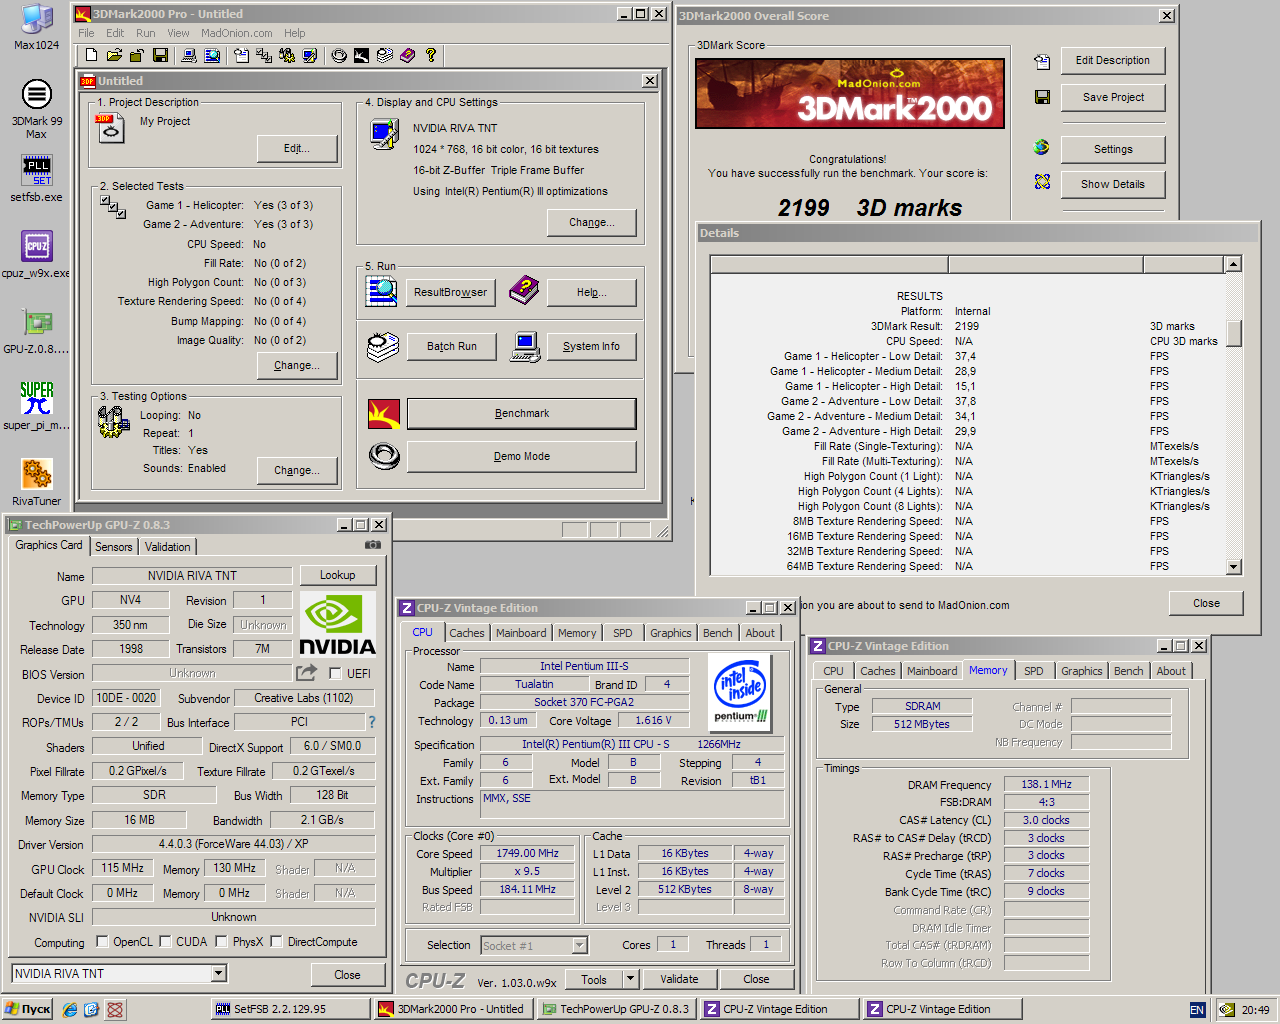Click the Details scrollbar up arrow
Image resolution: width=1280 pixels, height=1024 pixels.
[1233, 264]
